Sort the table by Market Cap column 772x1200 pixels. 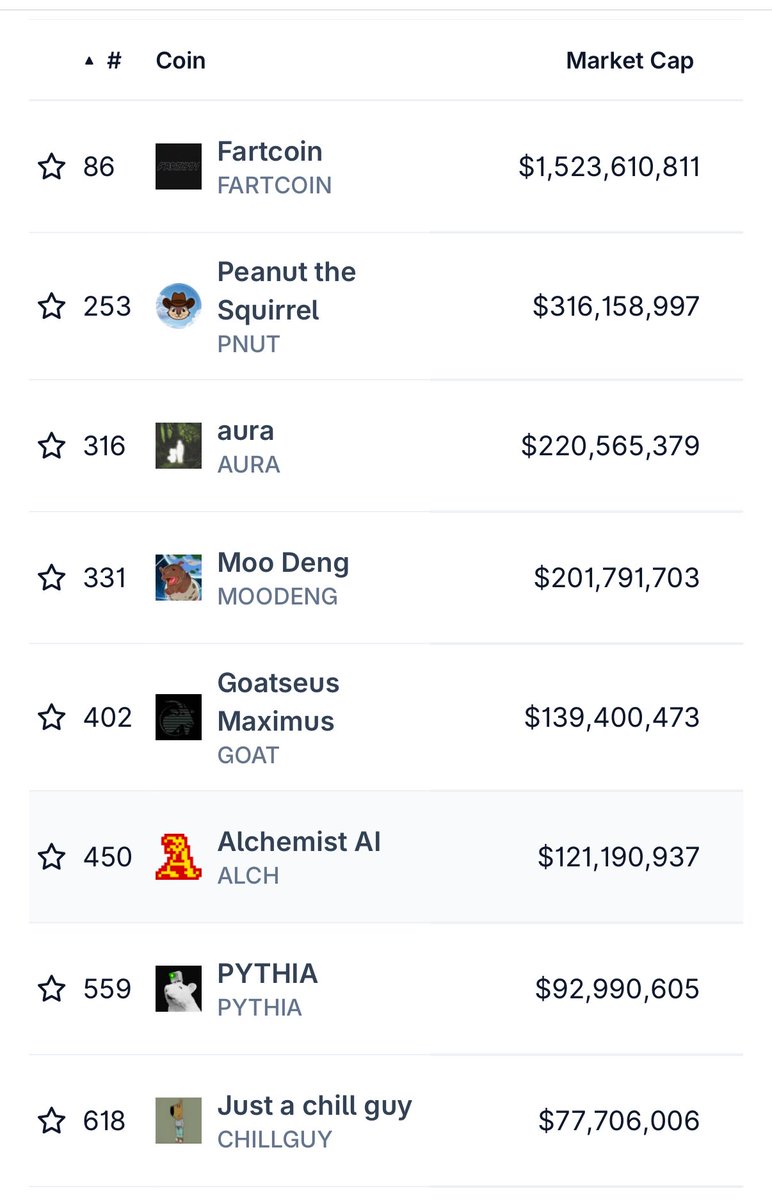pyautogui.click(x=630, y=61)
